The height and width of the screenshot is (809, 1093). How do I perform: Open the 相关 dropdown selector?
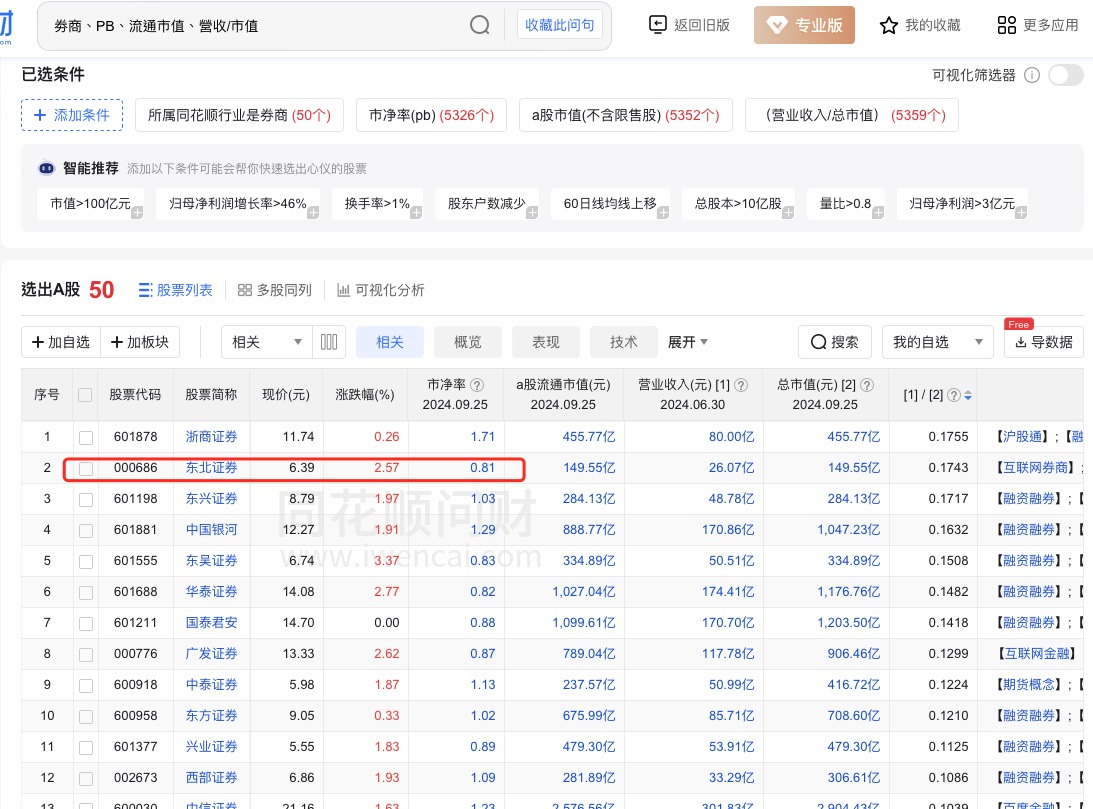click(x=267, y=342)
